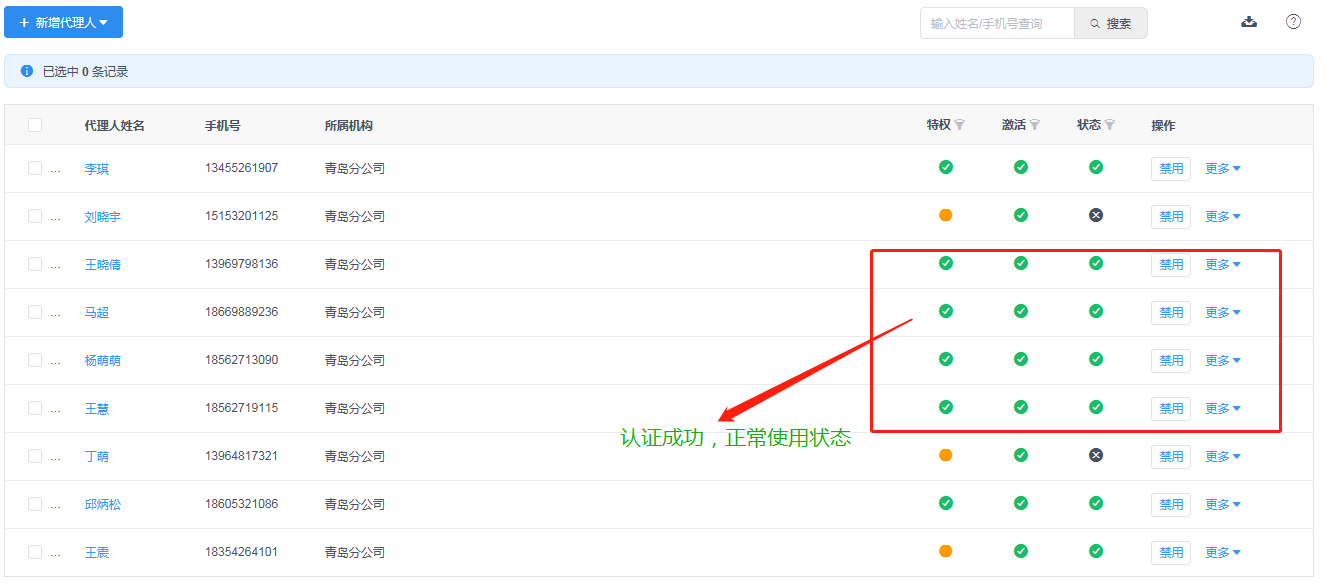Toggle the select-all checkbox in table header
This screenshot has height=588, width=1326.
pos(35,125)
